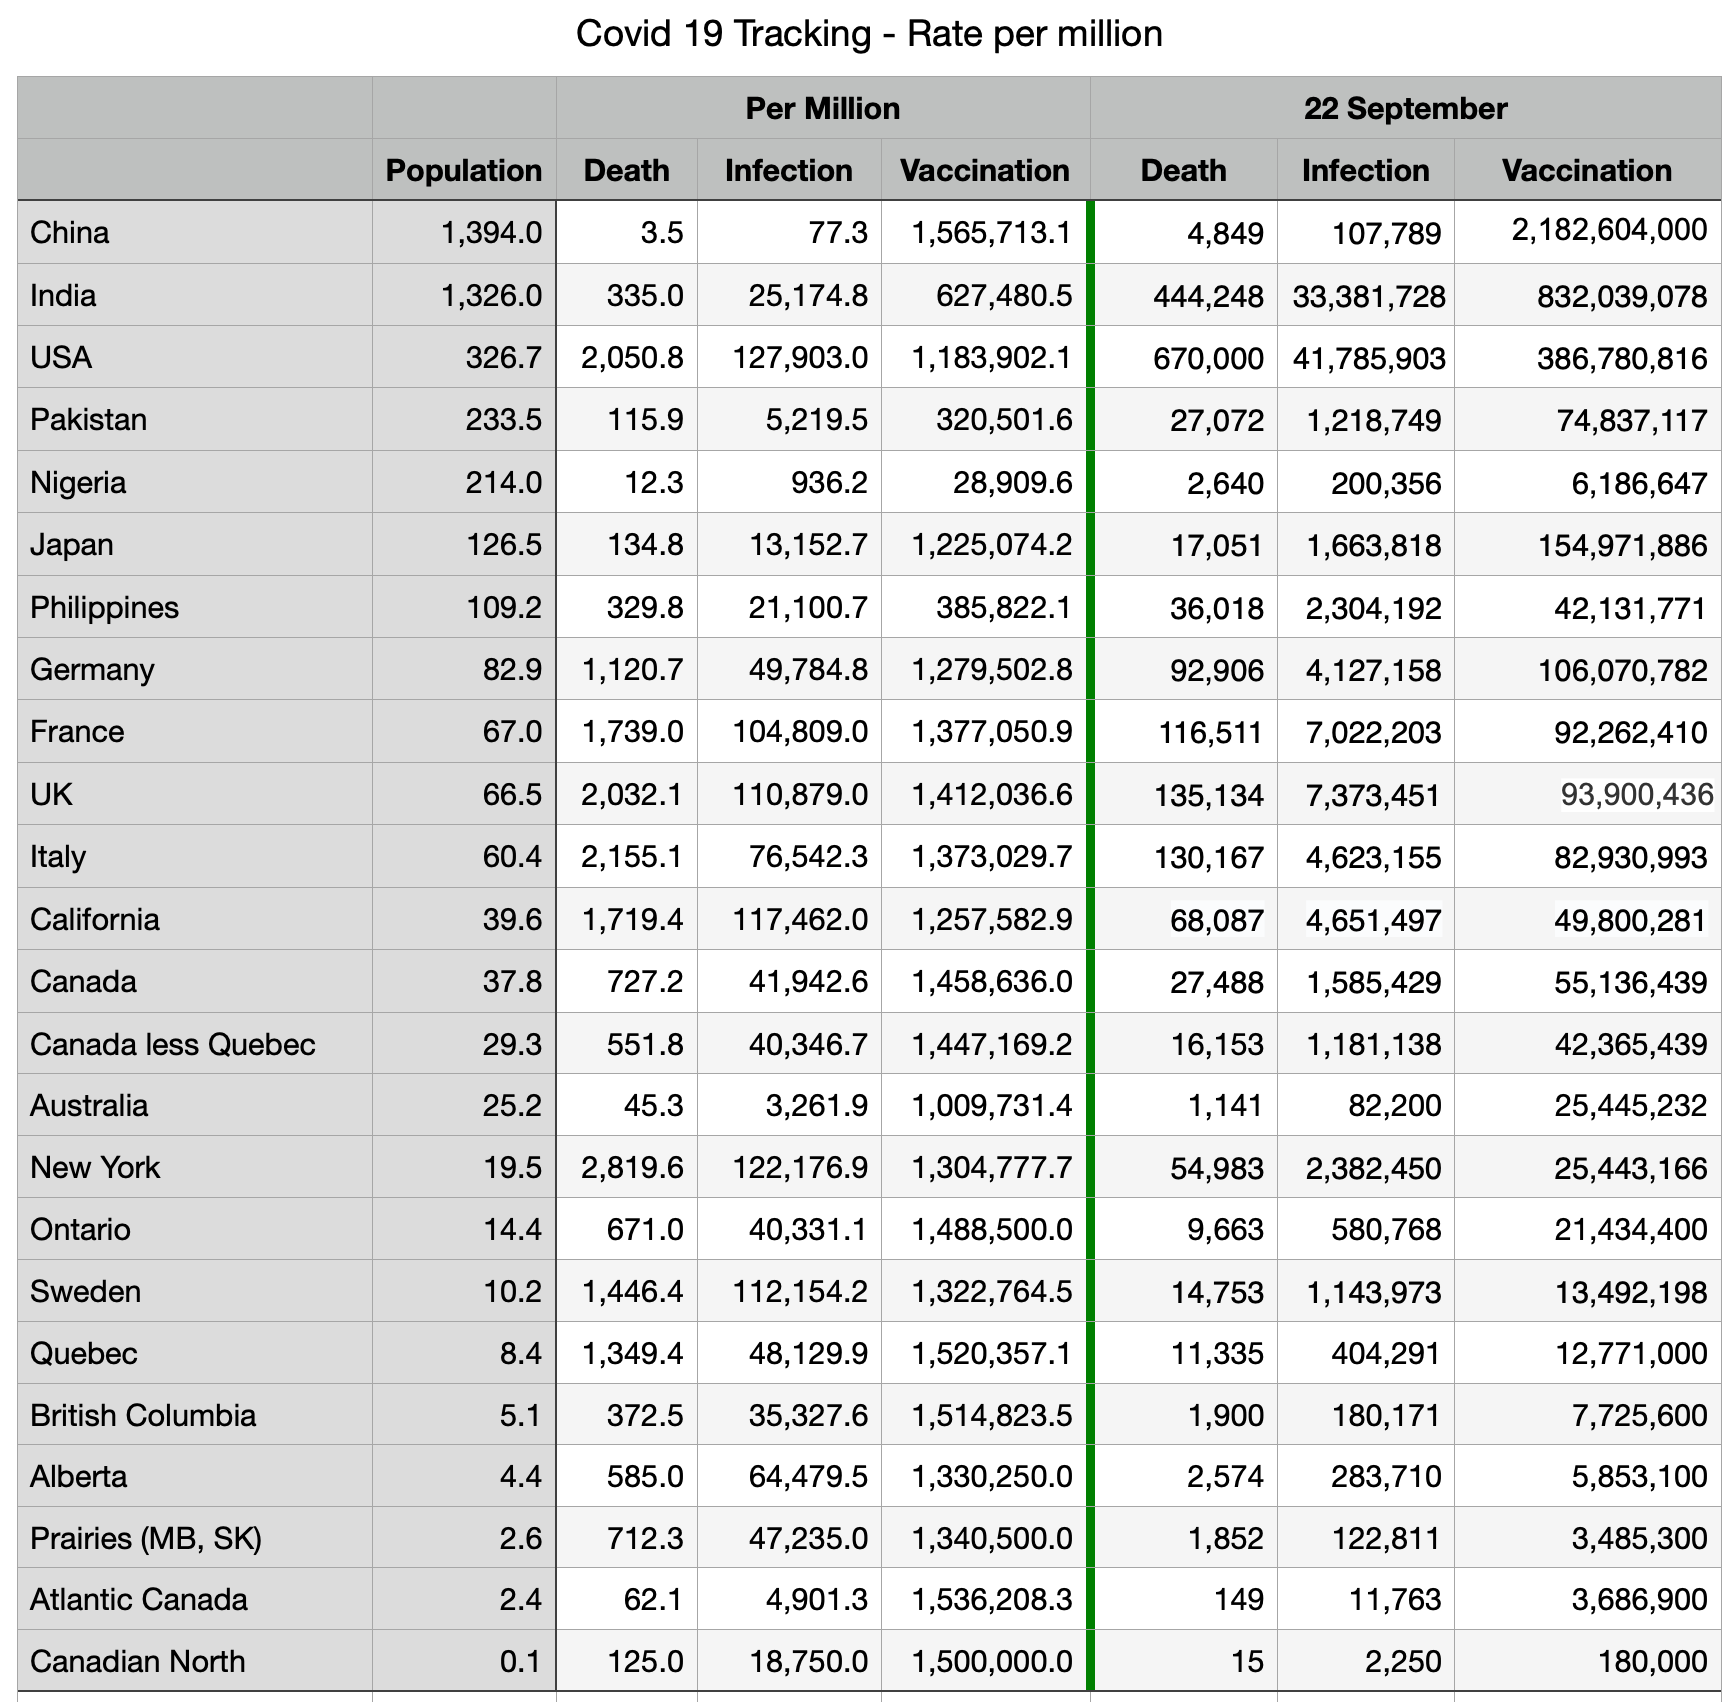1734x1702 pixels.
Task: Click the 'Population' column header
Action: [x=463, y=170]
